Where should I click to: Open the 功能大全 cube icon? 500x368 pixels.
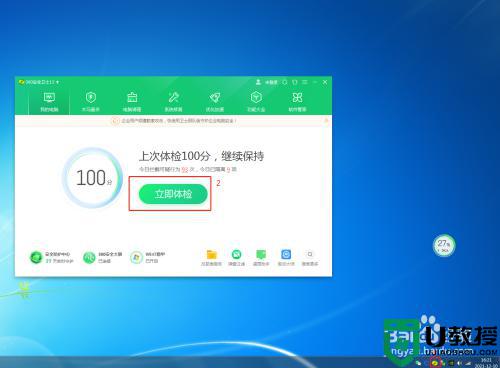[x=256, y=102]
